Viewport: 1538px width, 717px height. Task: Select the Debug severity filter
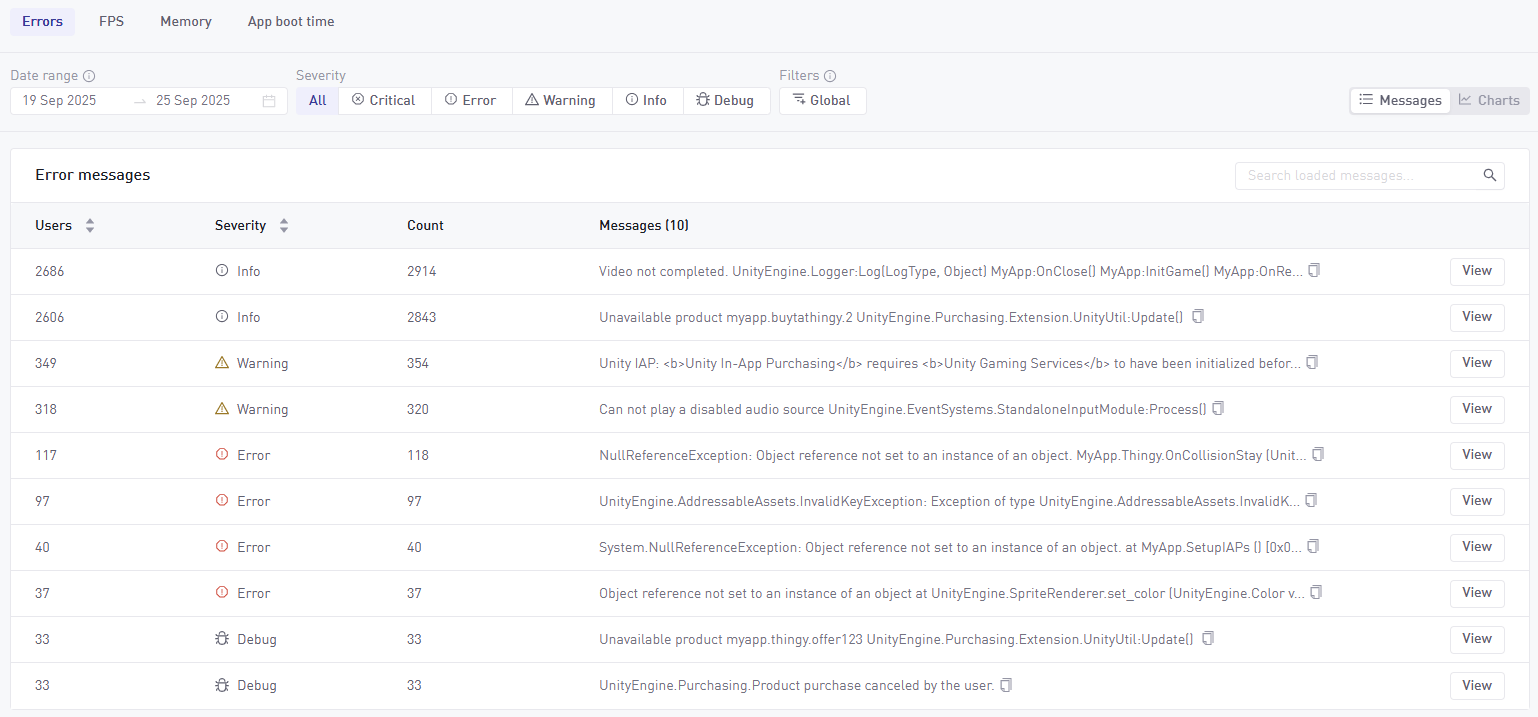(725, 101)
